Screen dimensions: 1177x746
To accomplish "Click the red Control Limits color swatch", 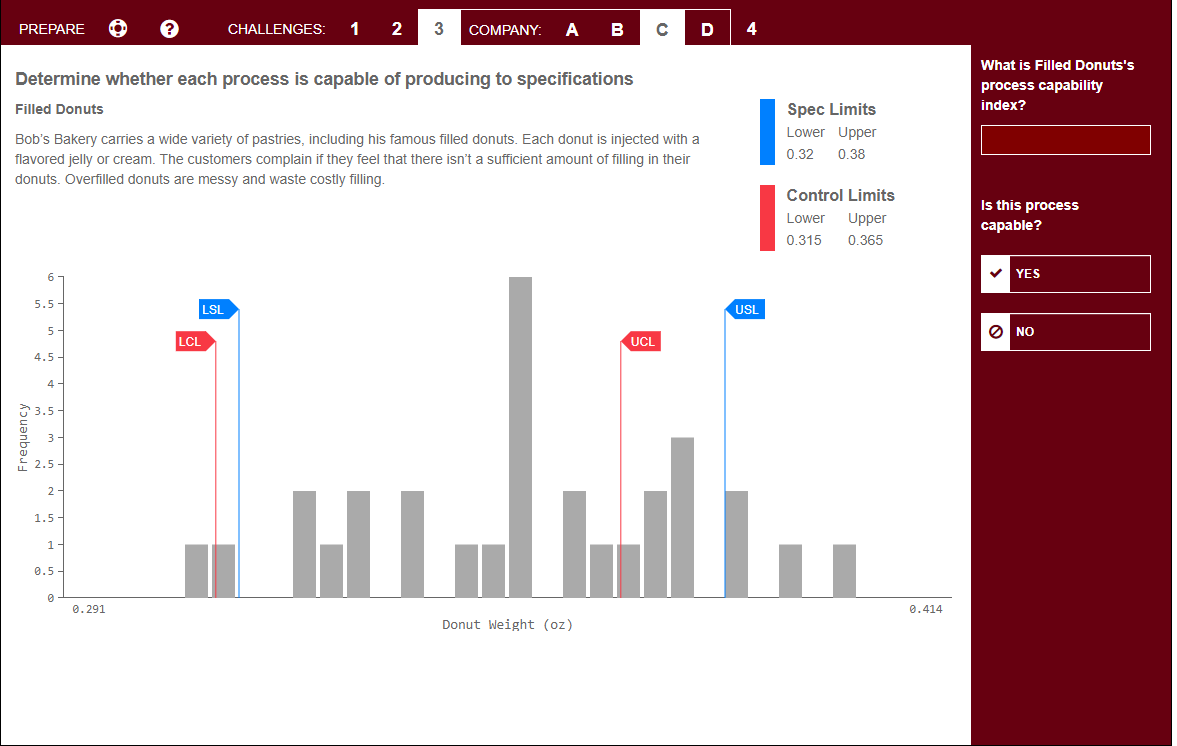I will click(767, 218).
